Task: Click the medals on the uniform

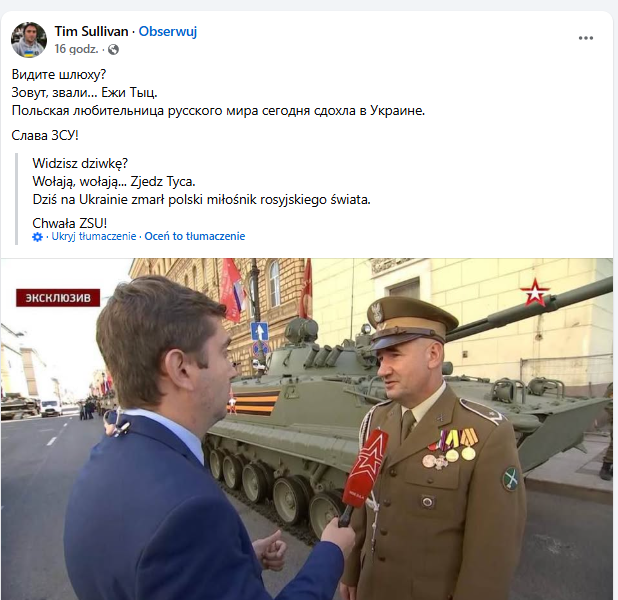Action: (x=449, y=450)
